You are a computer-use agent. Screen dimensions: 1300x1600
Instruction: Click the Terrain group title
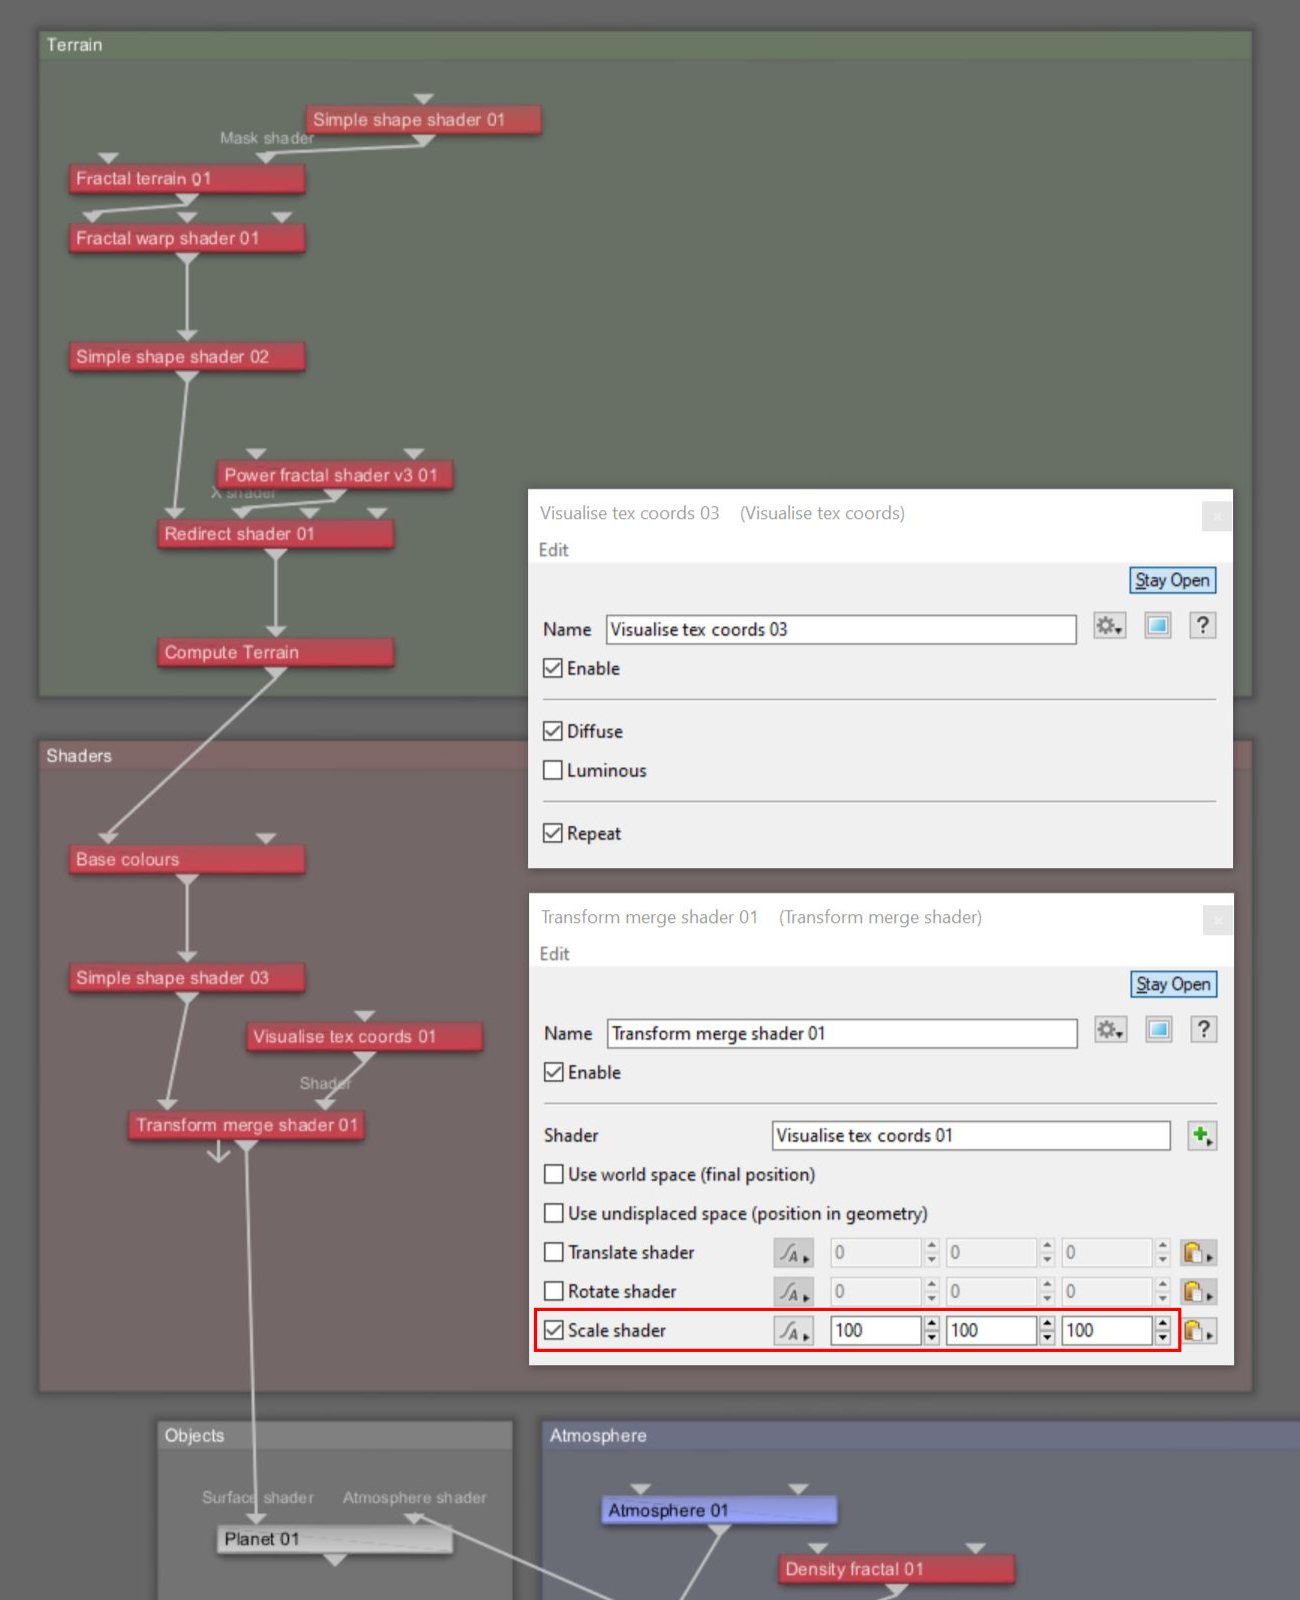pyautogui.click(x=74, y=45)
